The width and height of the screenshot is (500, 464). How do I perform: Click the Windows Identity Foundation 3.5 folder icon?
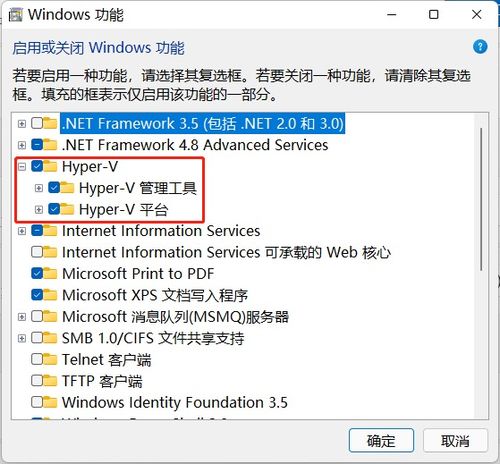click(x=50, y=402)
